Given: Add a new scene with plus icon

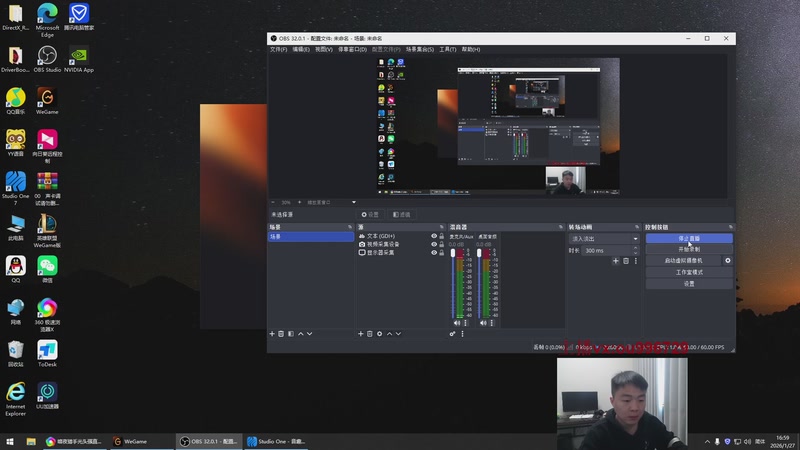Looking at the screenshot, I should (272, 334).
